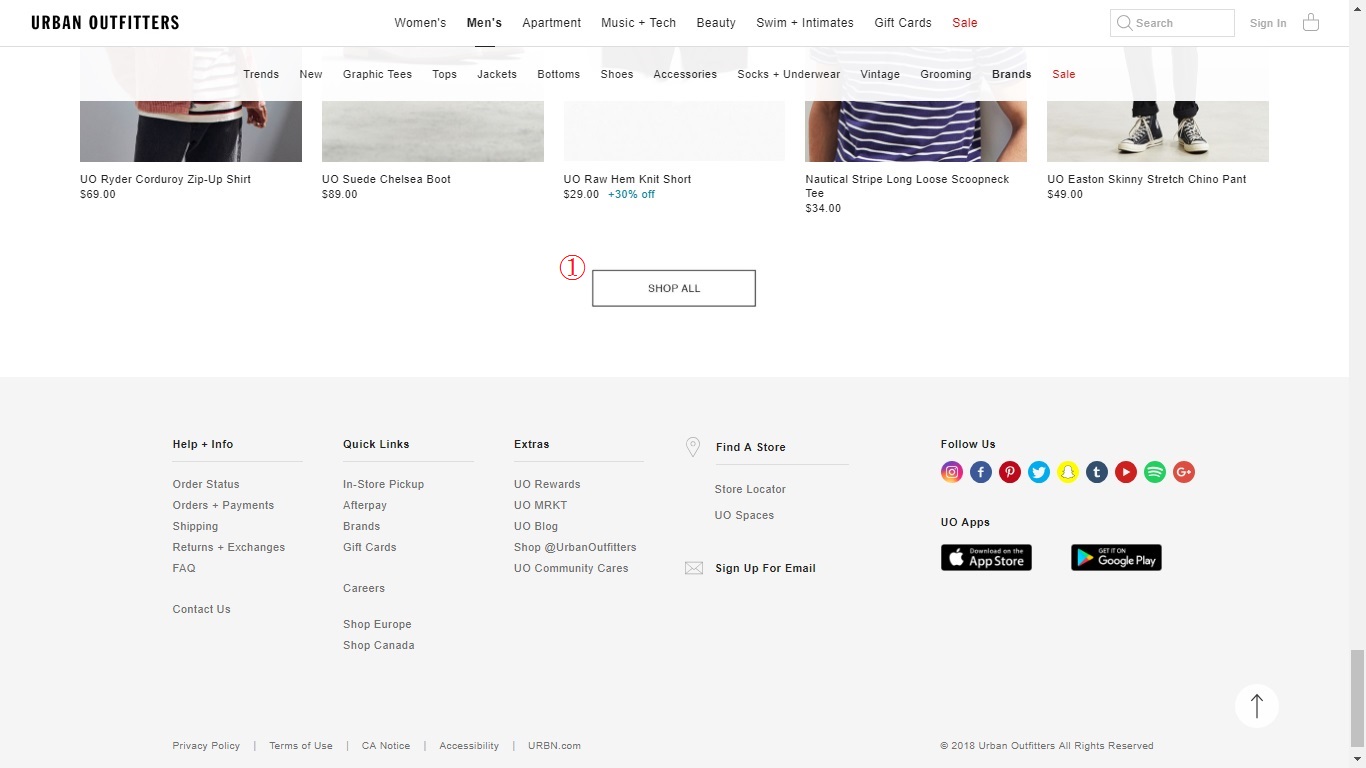Open the Store Locator link
The height and width of the screenshot is (768, 1366).
point(750,489)
